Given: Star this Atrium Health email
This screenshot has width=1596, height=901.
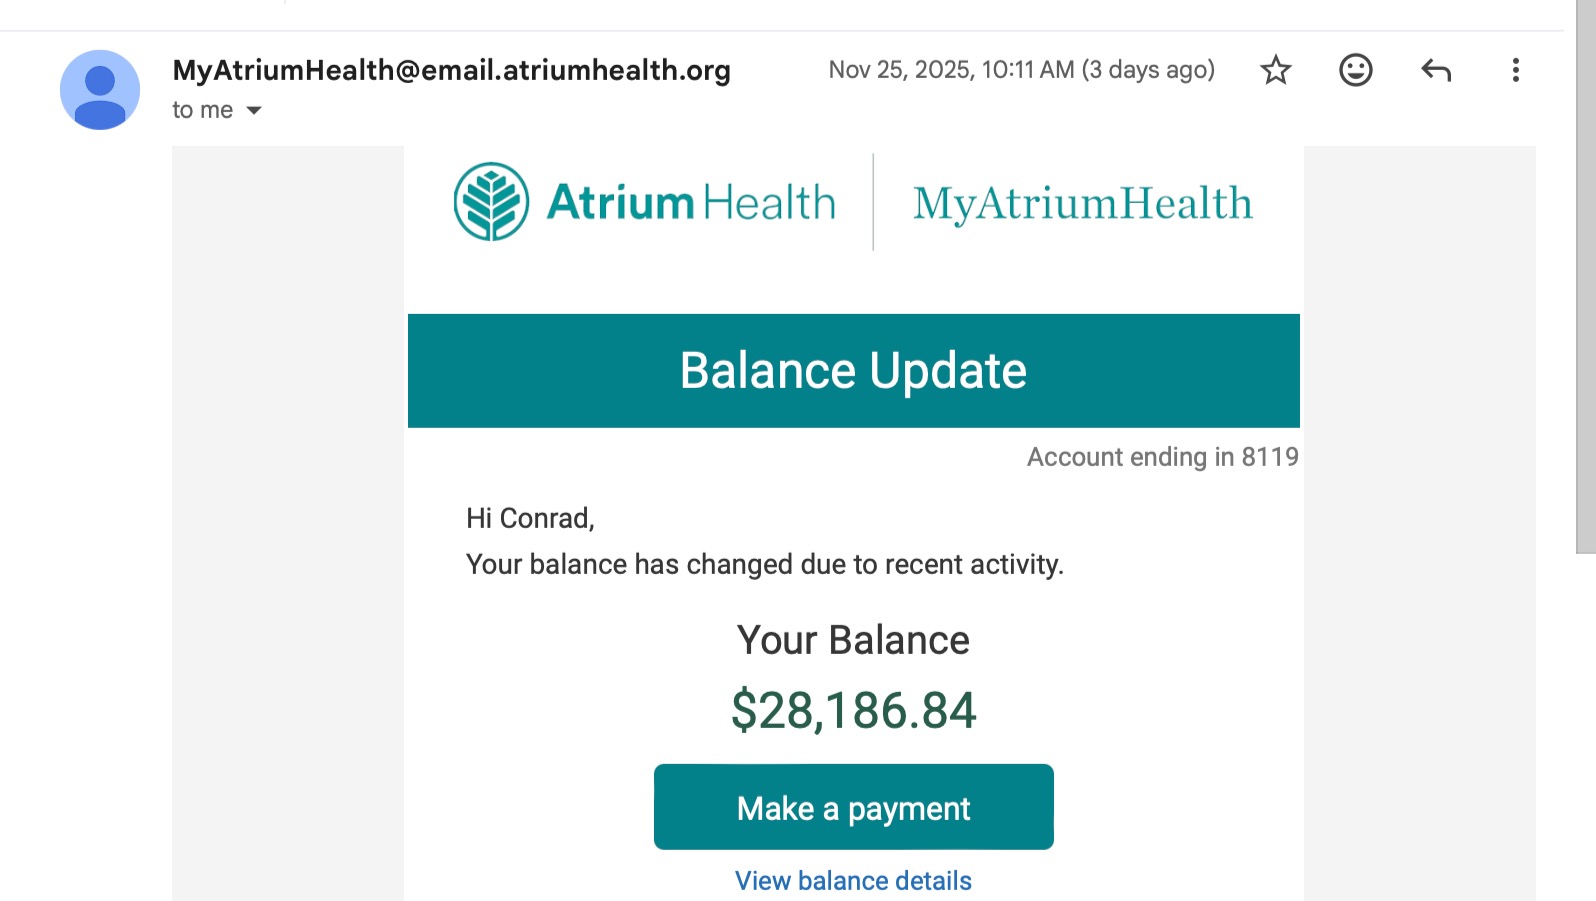Looking at the screenshot, I should click(x=1275, y=70).
